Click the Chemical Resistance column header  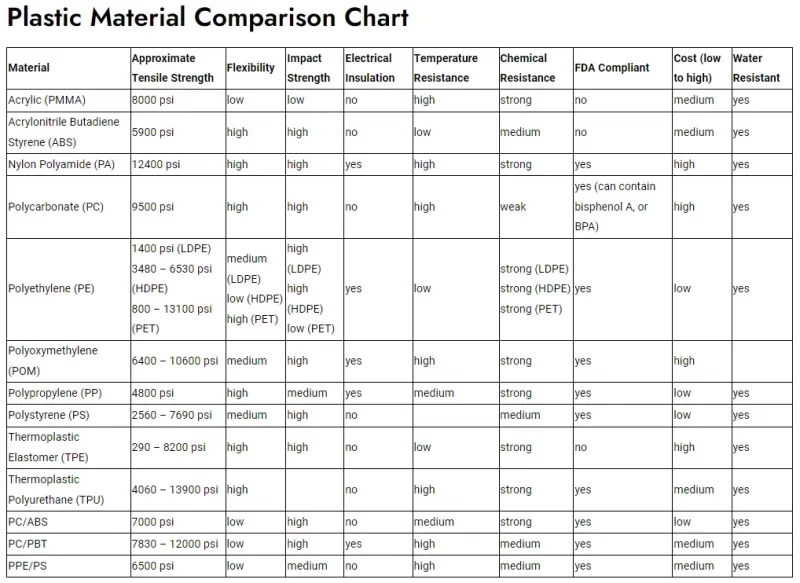(528, 68)
